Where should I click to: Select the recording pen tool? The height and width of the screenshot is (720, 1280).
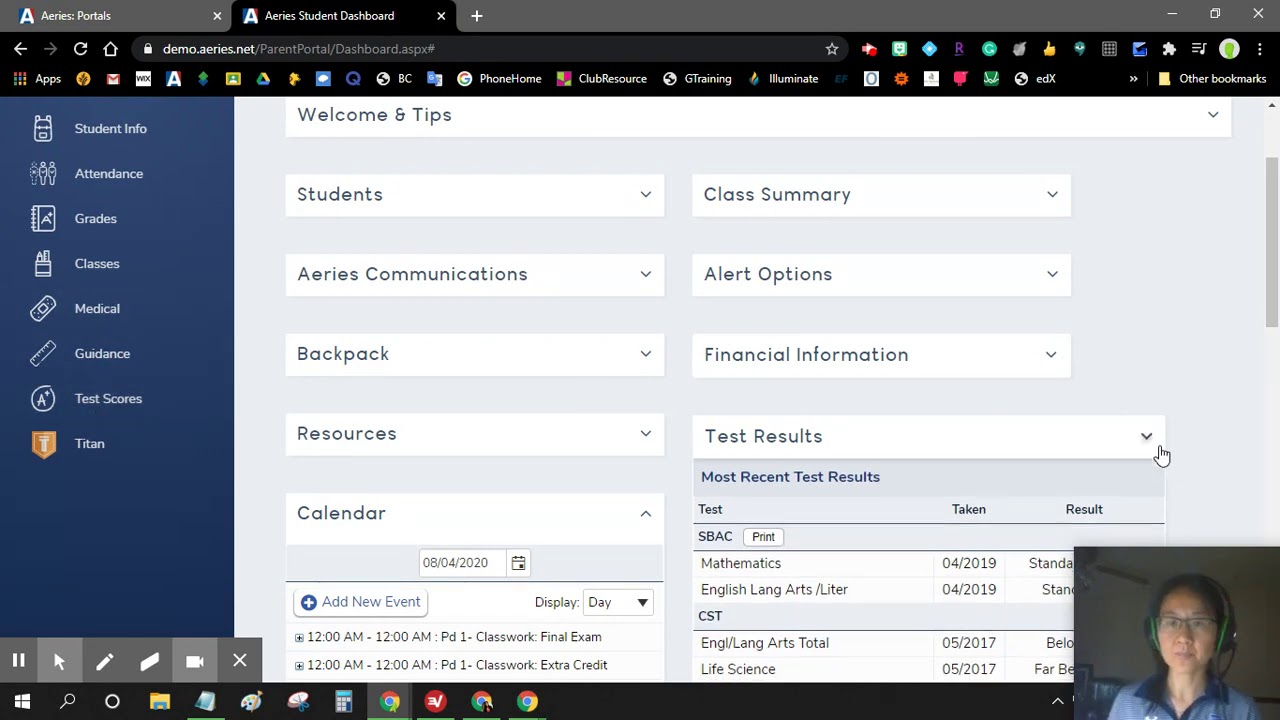105,661
